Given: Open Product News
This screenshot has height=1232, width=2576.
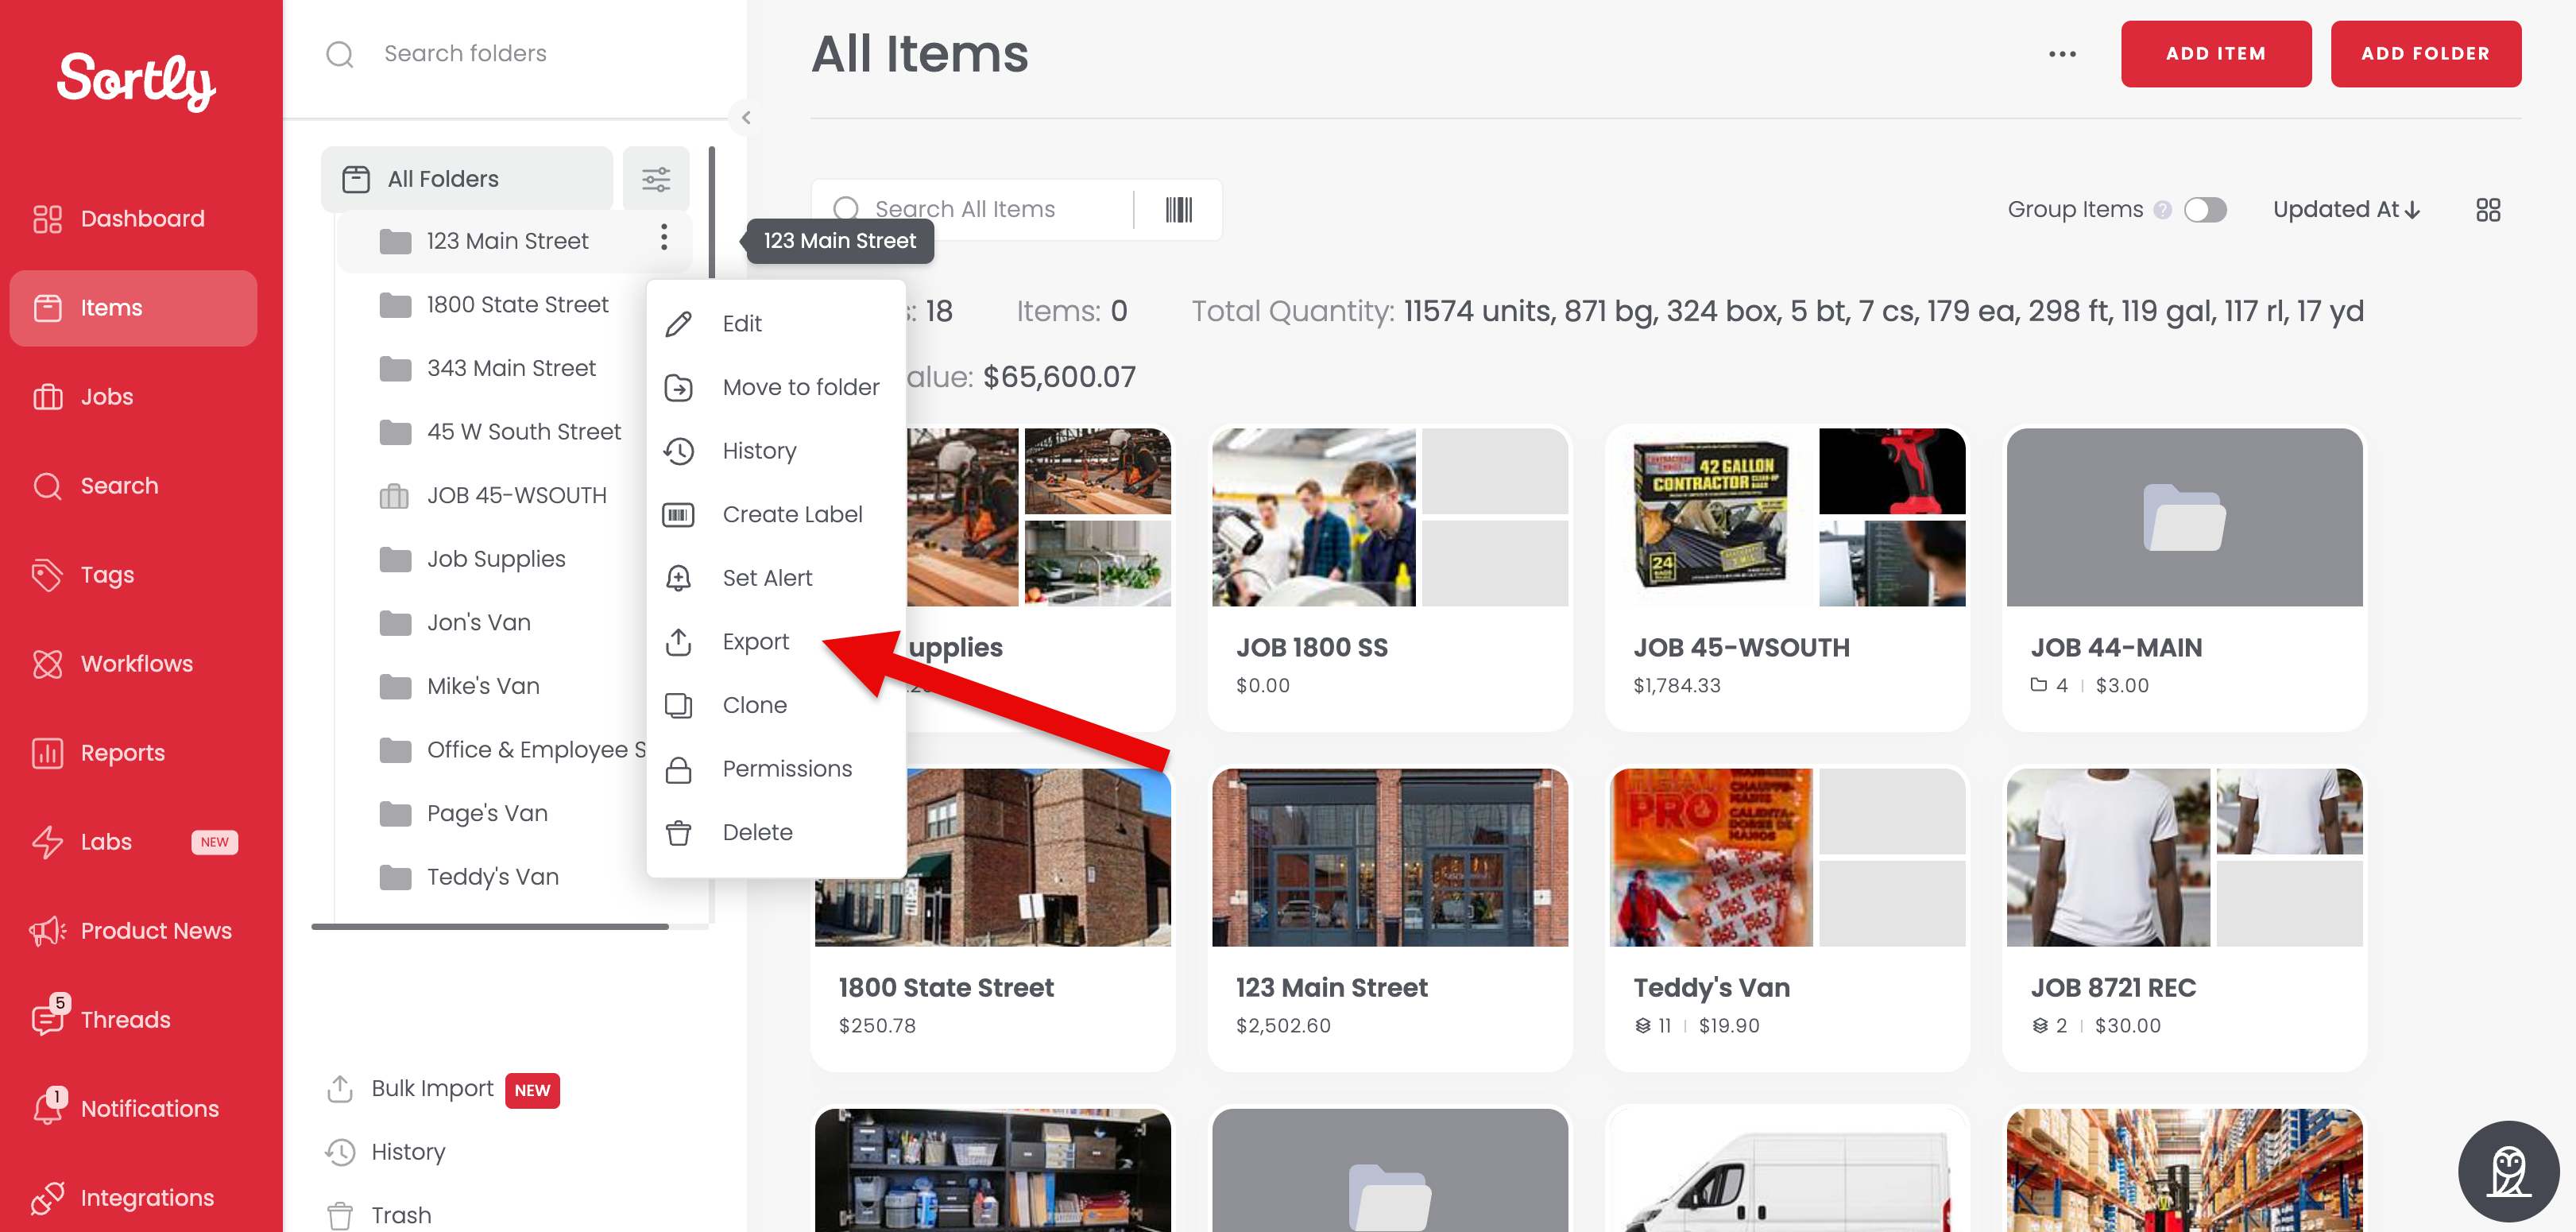Looking at the screenshot, I should coord(131,930).
